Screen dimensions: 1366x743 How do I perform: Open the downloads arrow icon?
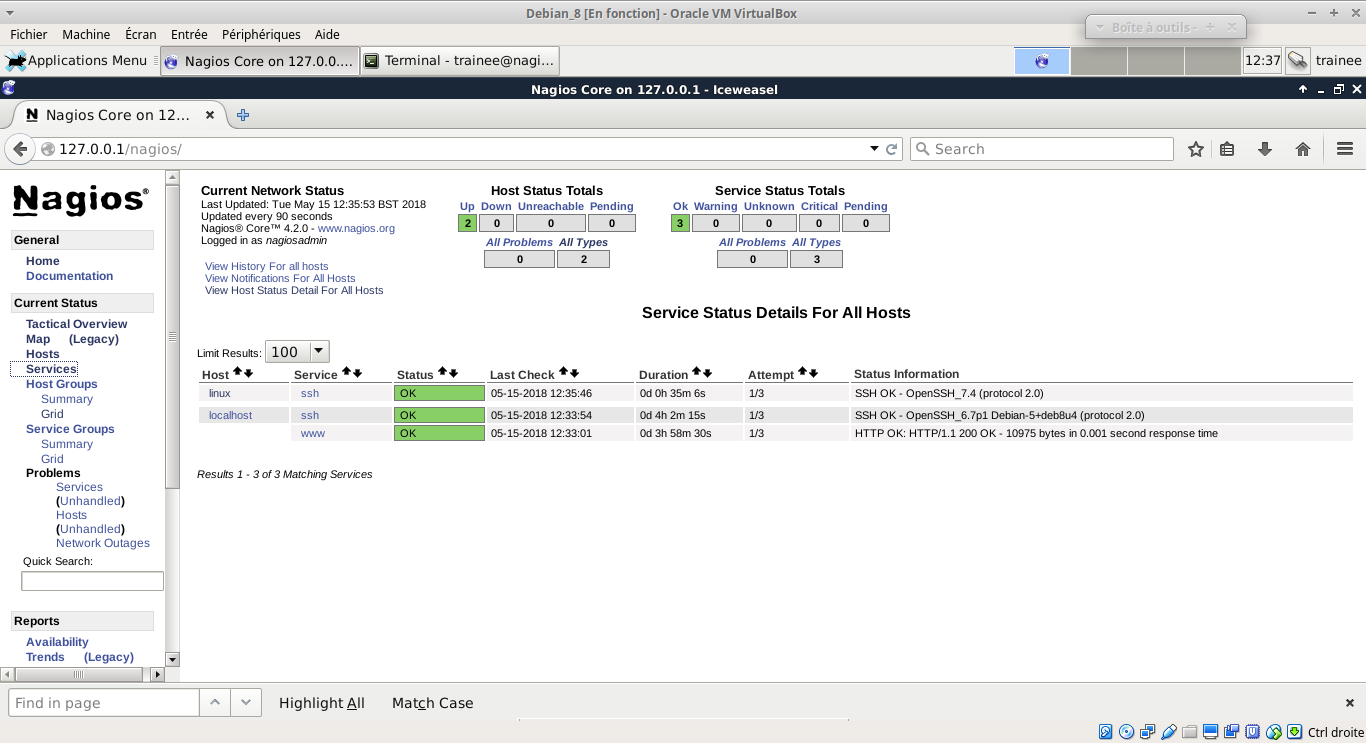click(1265, 149)
